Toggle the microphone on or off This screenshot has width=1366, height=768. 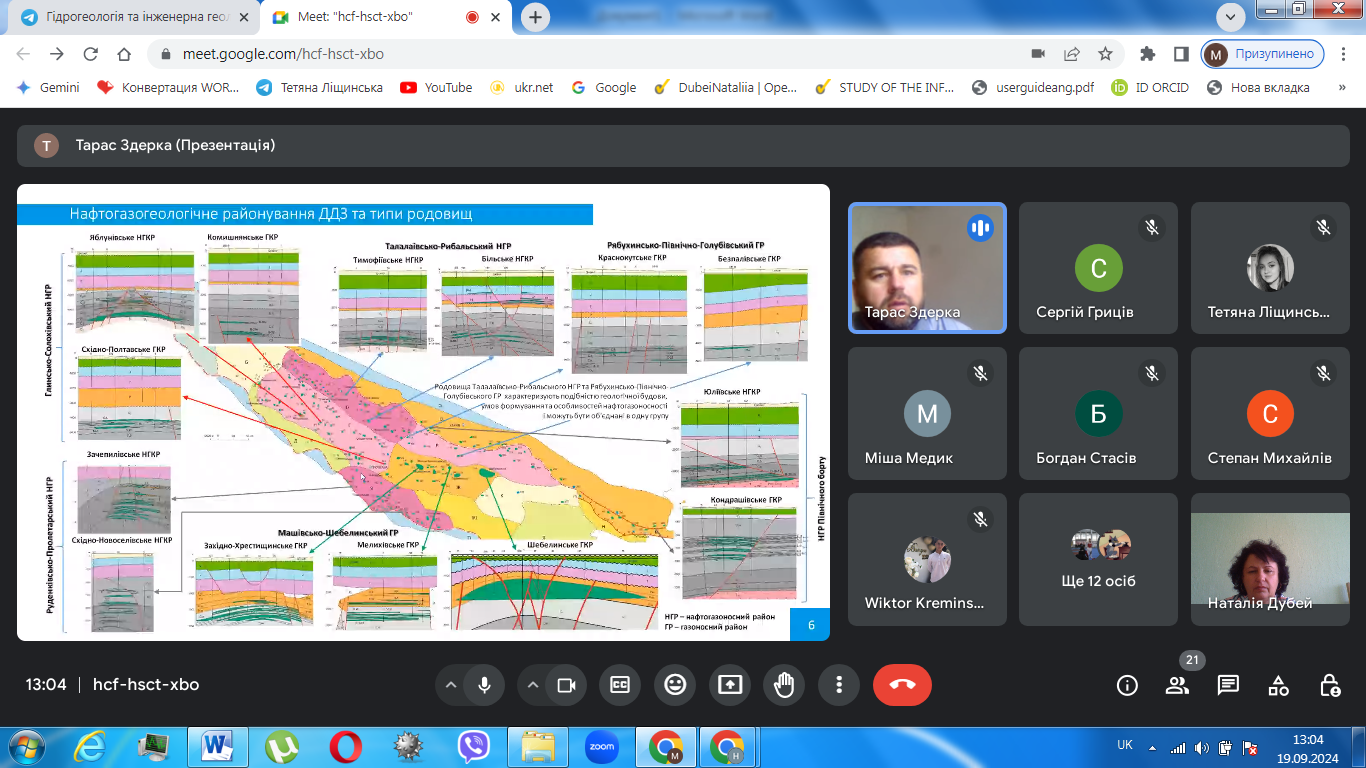[x=485, y=685]
